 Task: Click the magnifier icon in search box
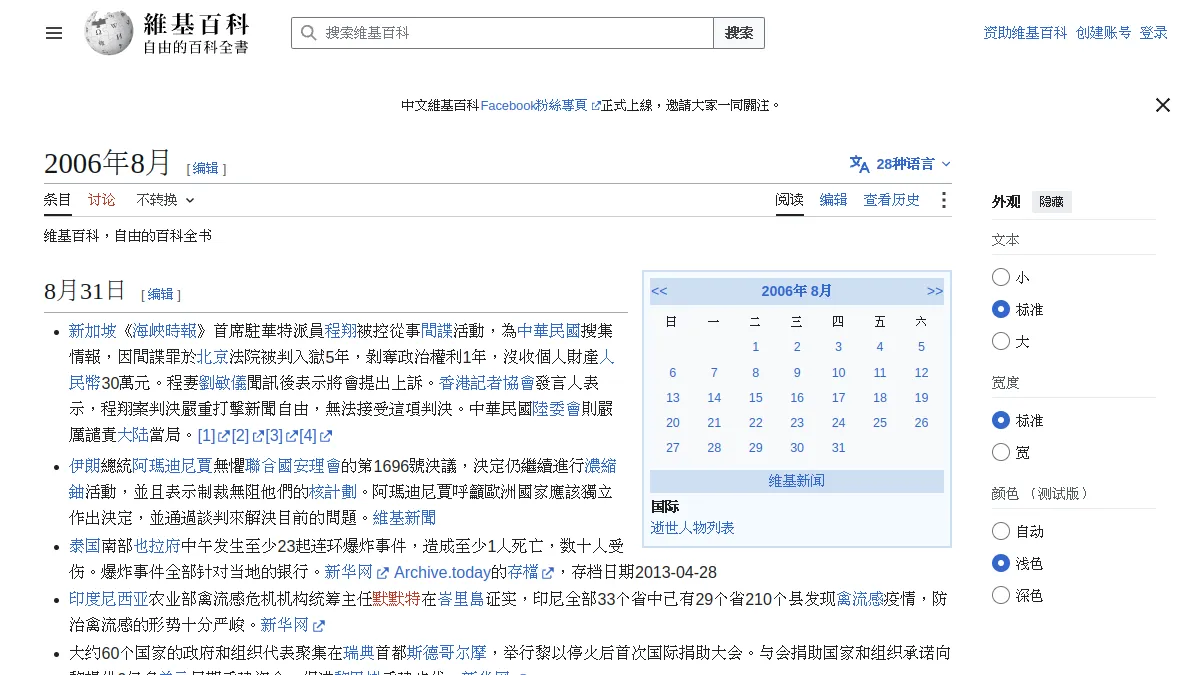coord(308,33)
